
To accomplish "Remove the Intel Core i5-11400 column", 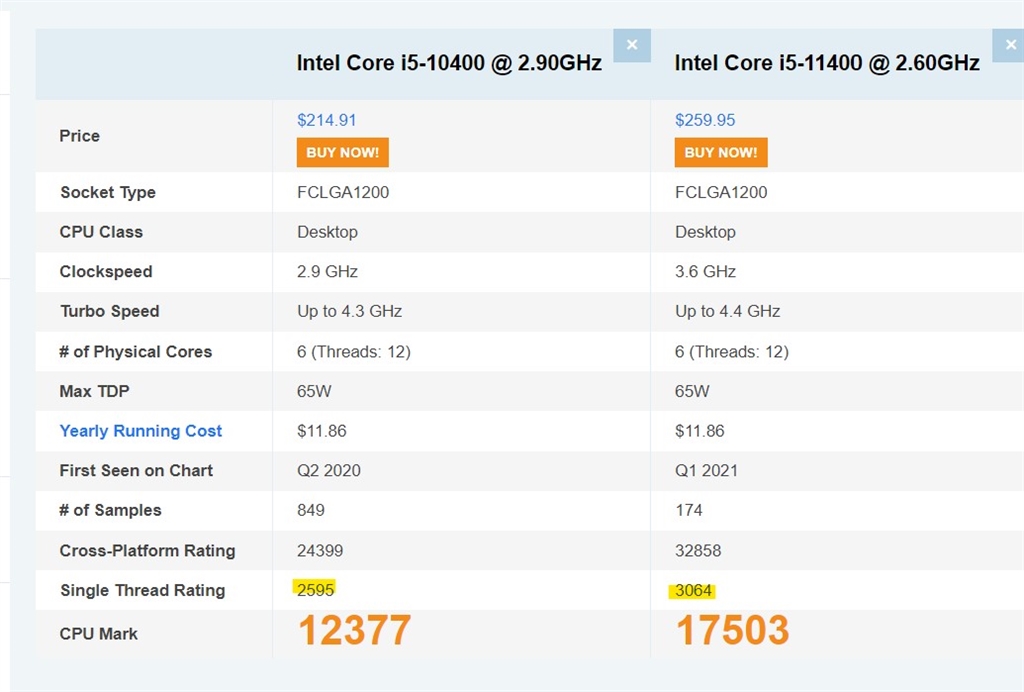I will 1008,45.
